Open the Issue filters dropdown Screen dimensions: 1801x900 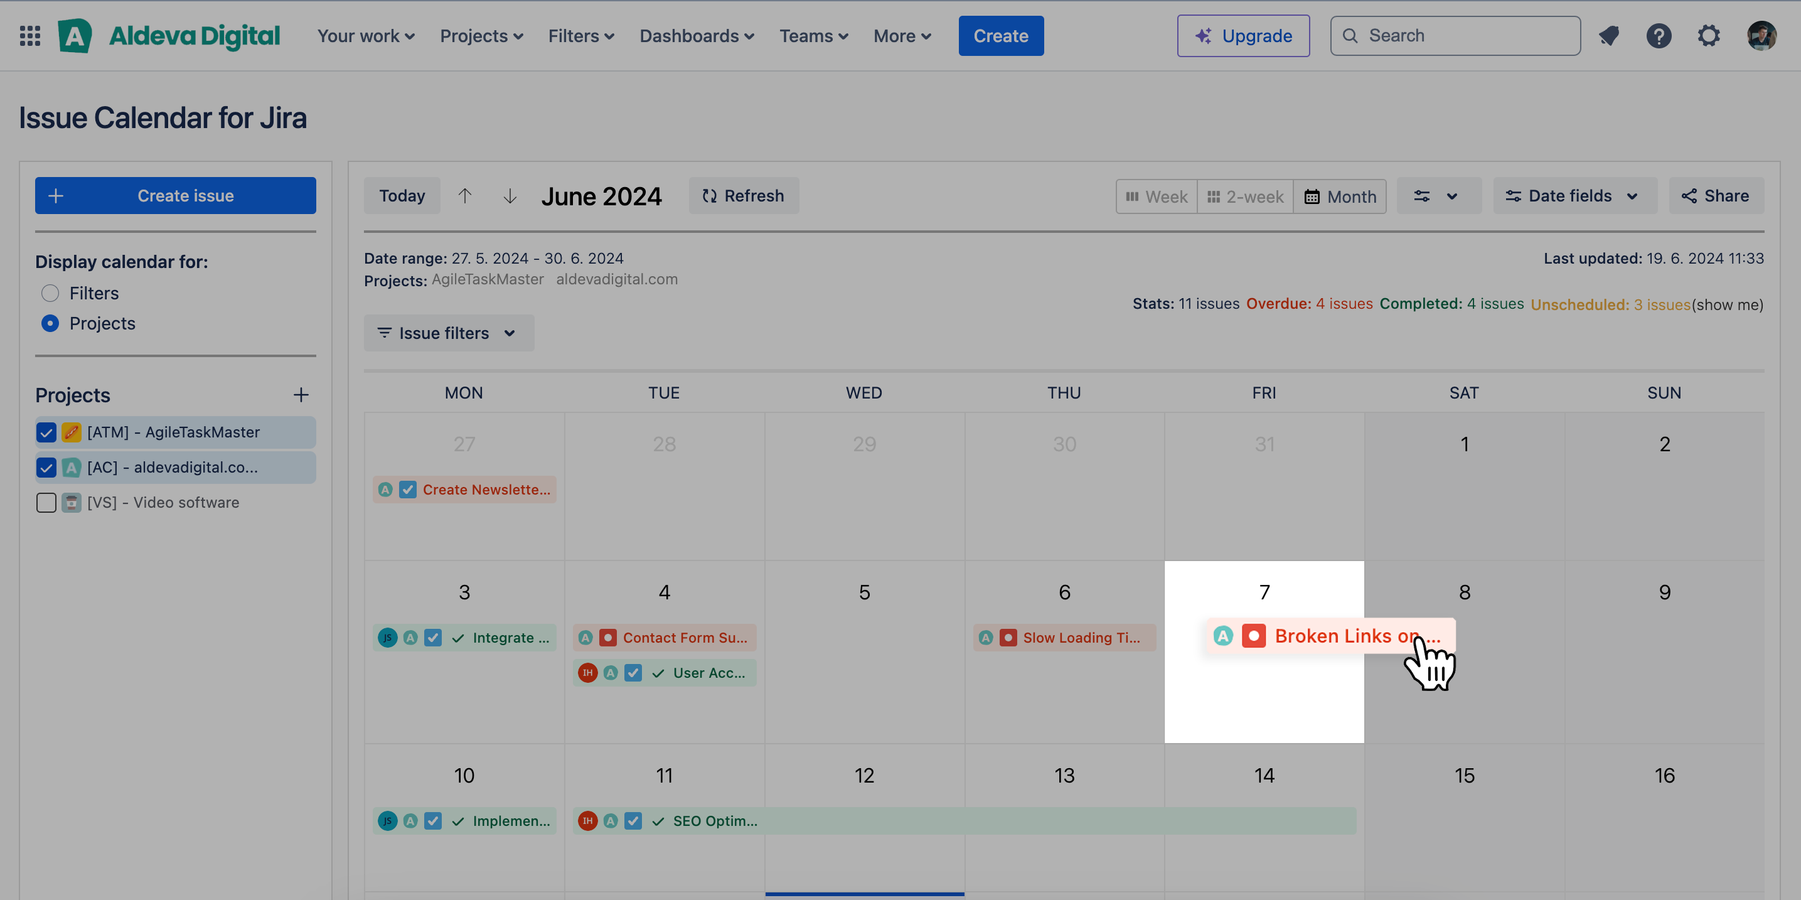click(x=448, y=333)
